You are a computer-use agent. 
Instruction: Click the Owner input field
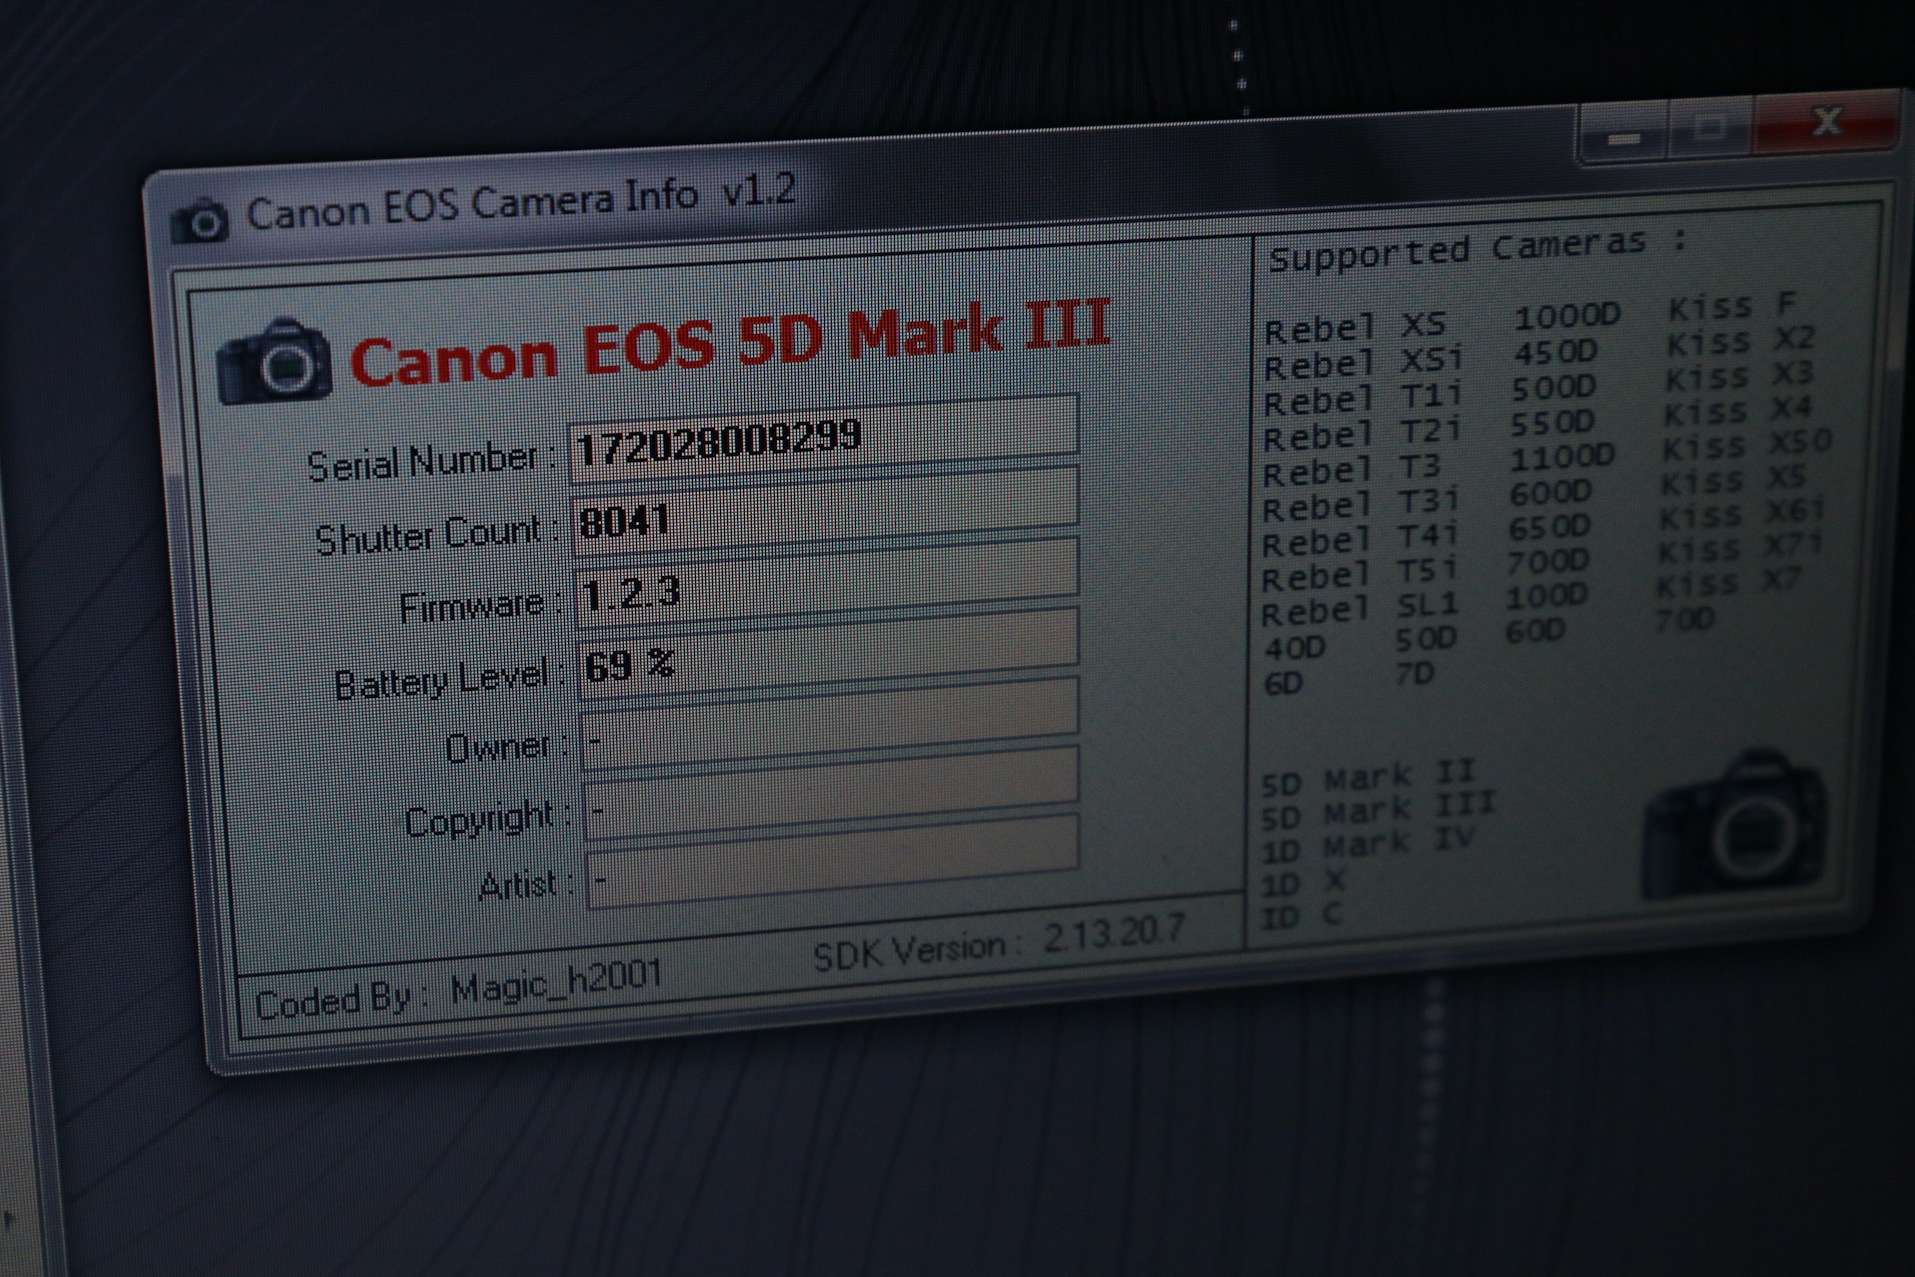(x=831, y=723)
